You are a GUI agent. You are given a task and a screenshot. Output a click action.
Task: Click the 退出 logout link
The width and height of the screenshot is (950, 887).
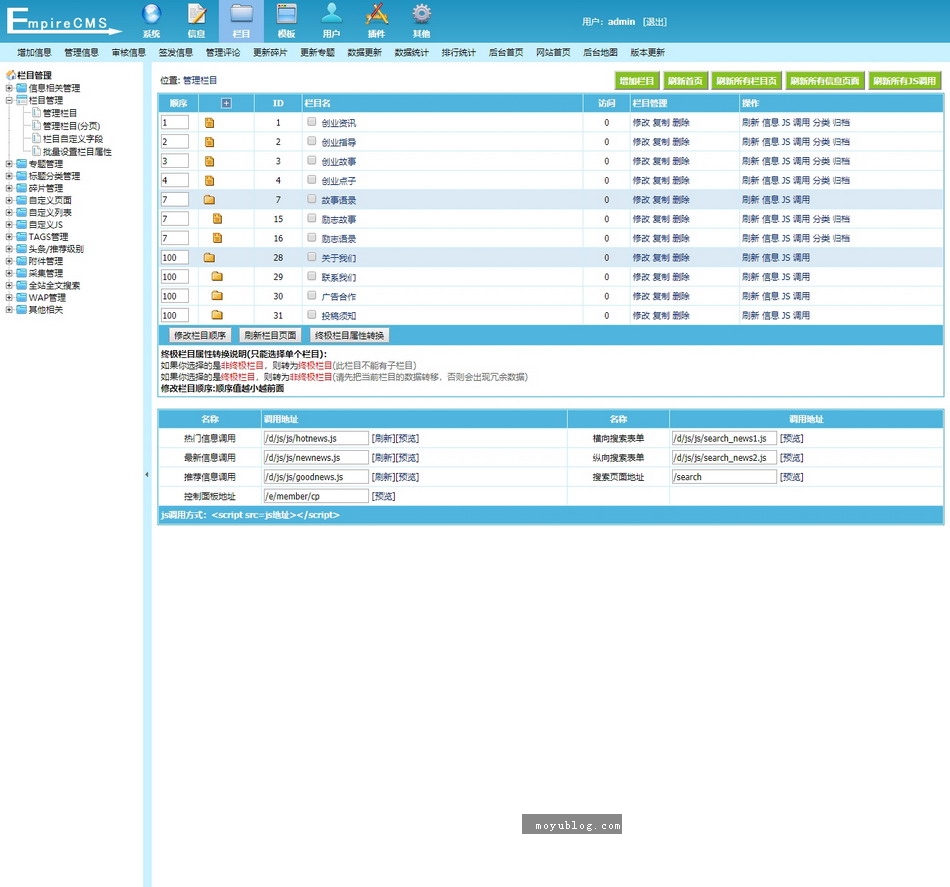pos(654,22)
